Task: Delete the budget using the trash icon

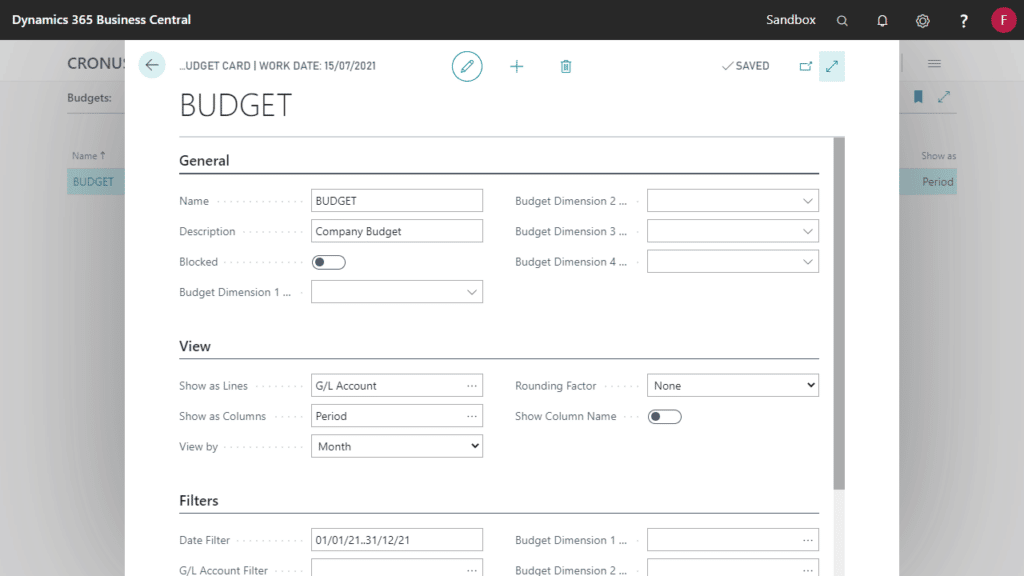Action: click(x=566, y=66)
